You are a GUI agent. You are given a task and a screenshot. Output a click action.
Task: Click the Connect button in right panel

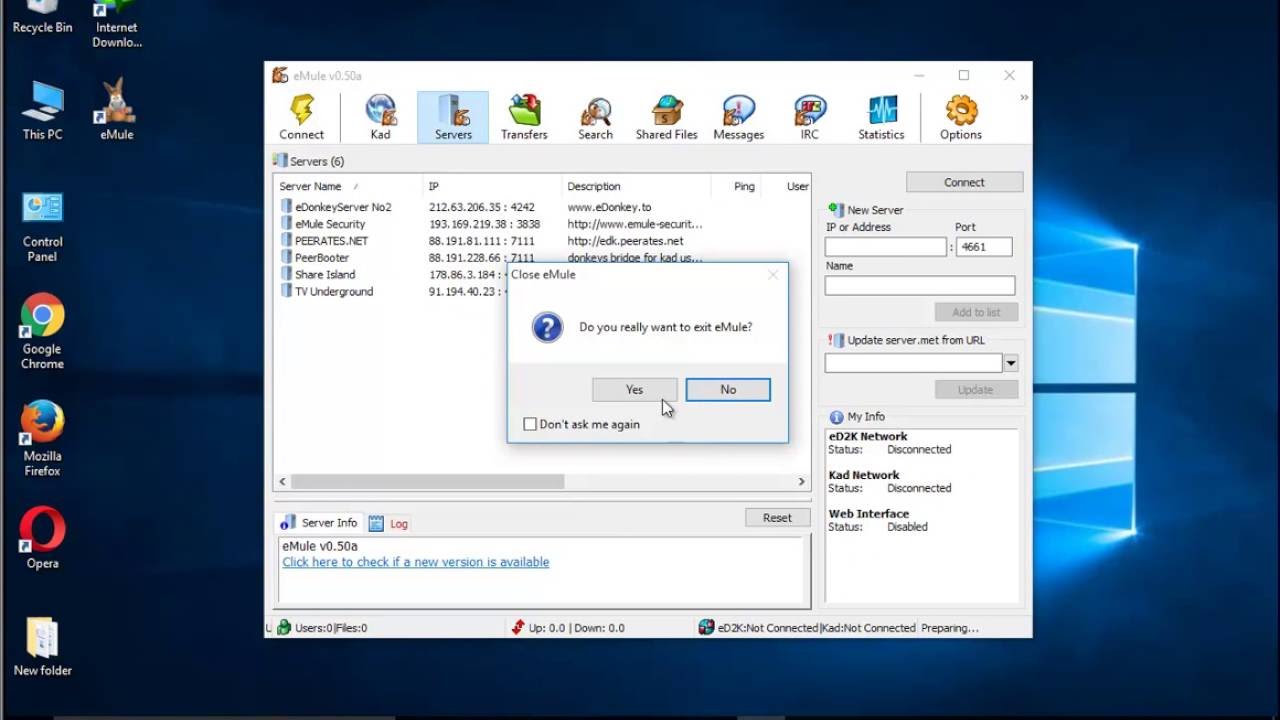(964, 182)
